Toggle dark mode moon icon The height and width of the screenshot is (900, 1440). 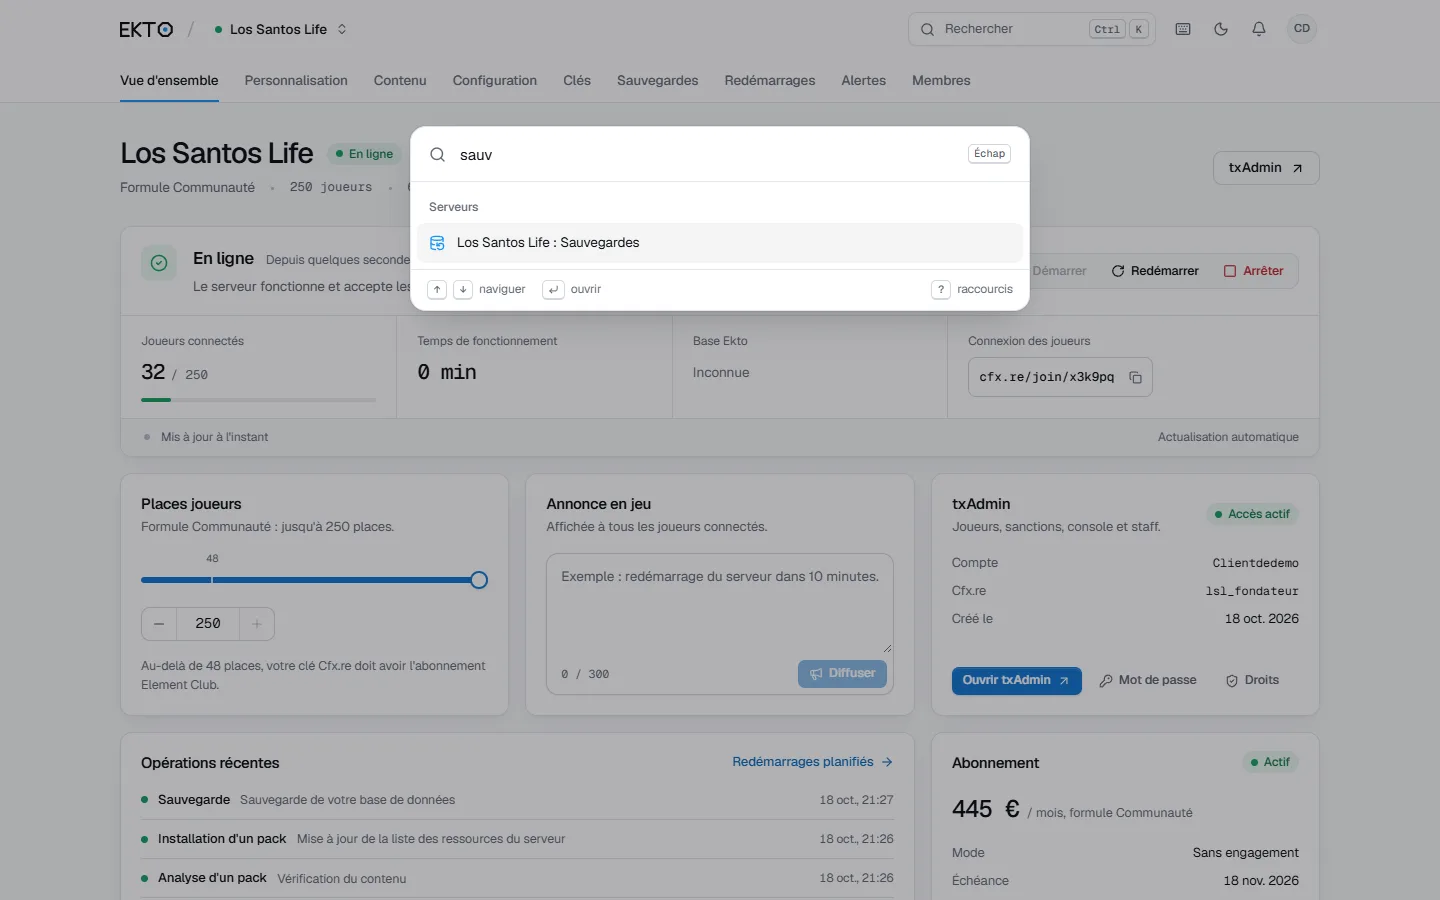coord(1221,29)
